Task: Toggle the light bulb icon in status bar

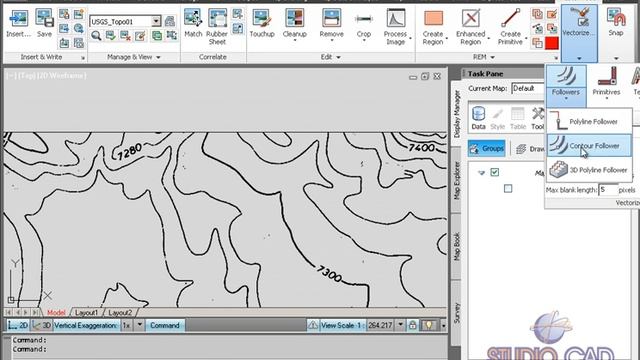Action: 429,325
